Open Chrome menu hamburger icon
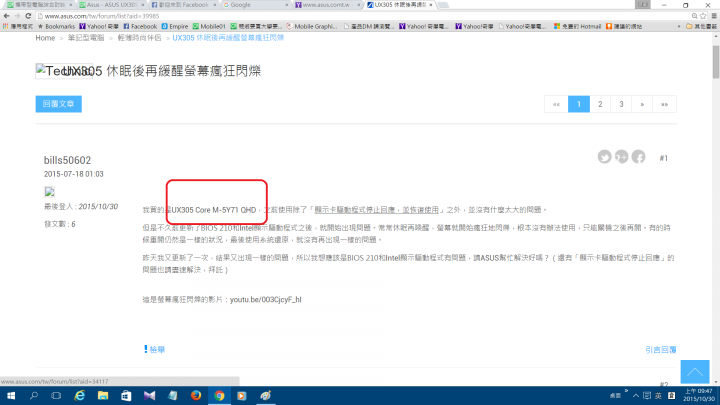 (714, 16)
